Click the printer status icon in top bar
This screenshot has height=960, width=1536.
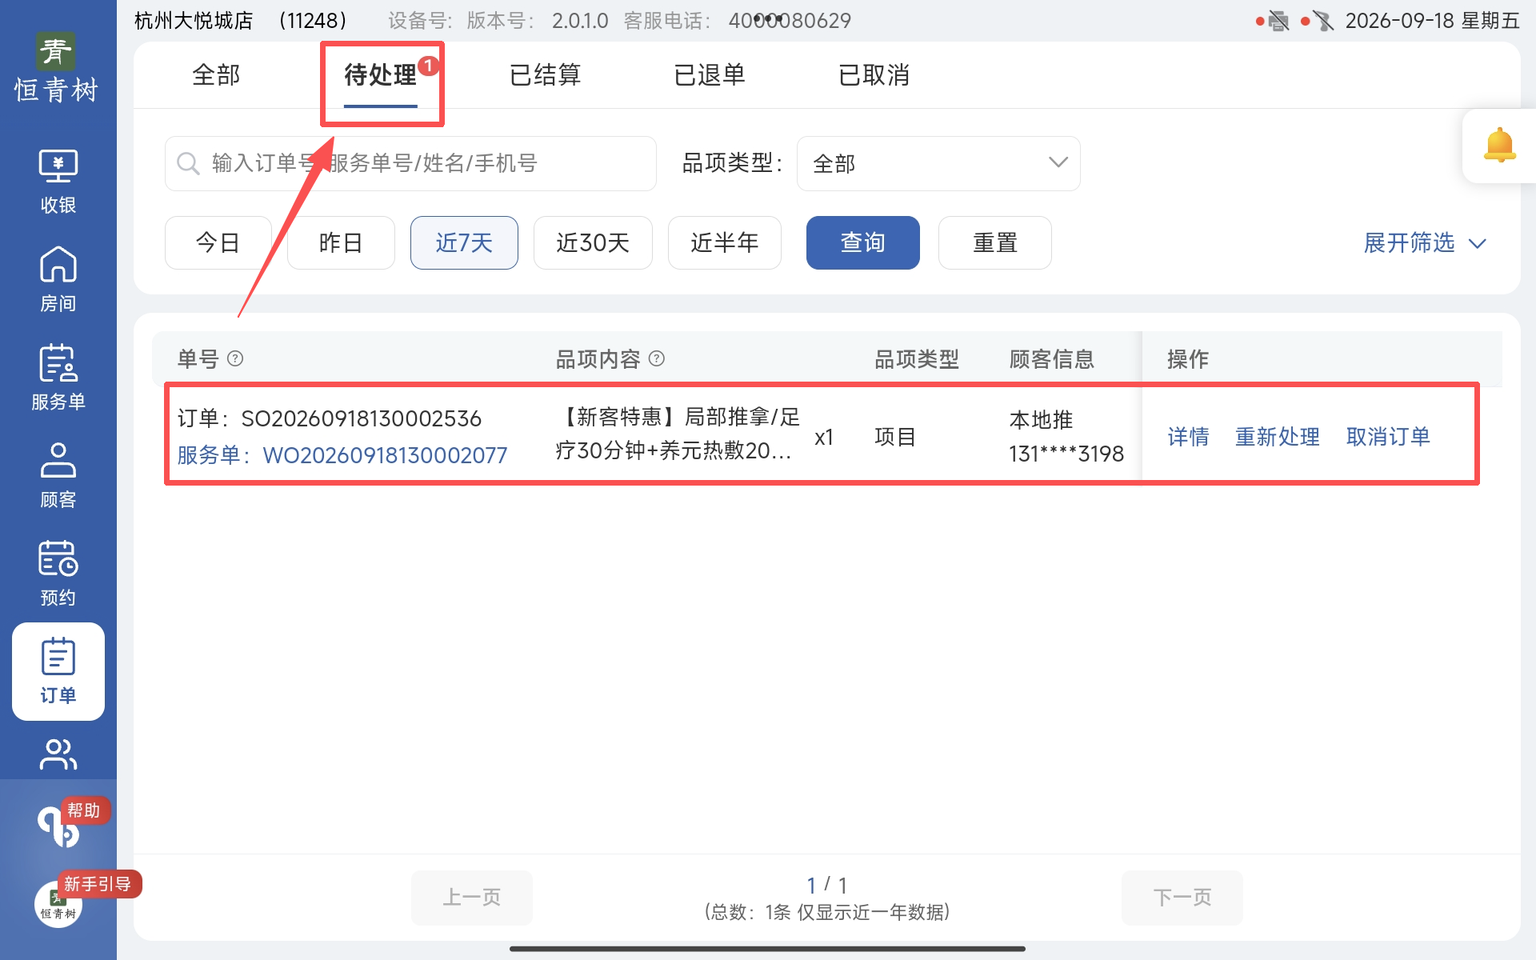coord(1278,21)
